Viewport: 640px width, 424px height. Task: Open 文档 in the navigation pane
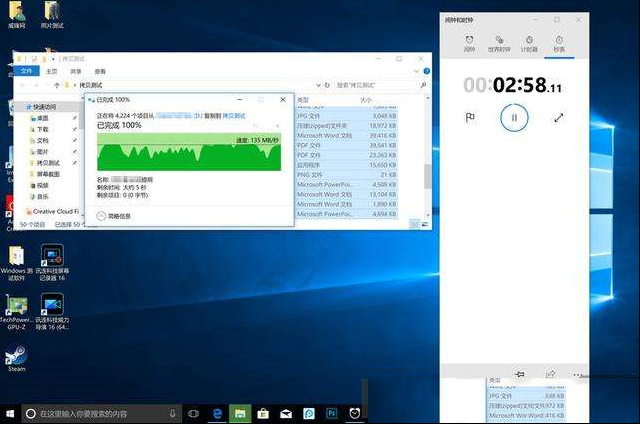(x=42, y=140)
